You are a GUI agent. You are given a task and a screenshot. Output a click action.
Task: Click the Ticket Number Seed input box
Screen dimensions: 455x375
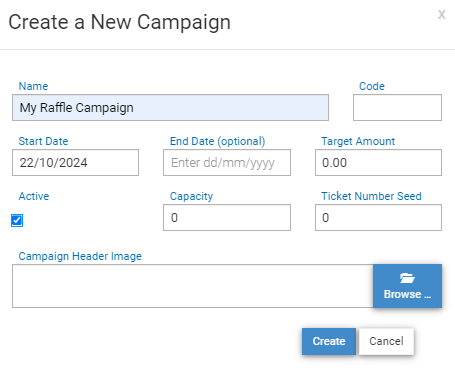[378, 218]
